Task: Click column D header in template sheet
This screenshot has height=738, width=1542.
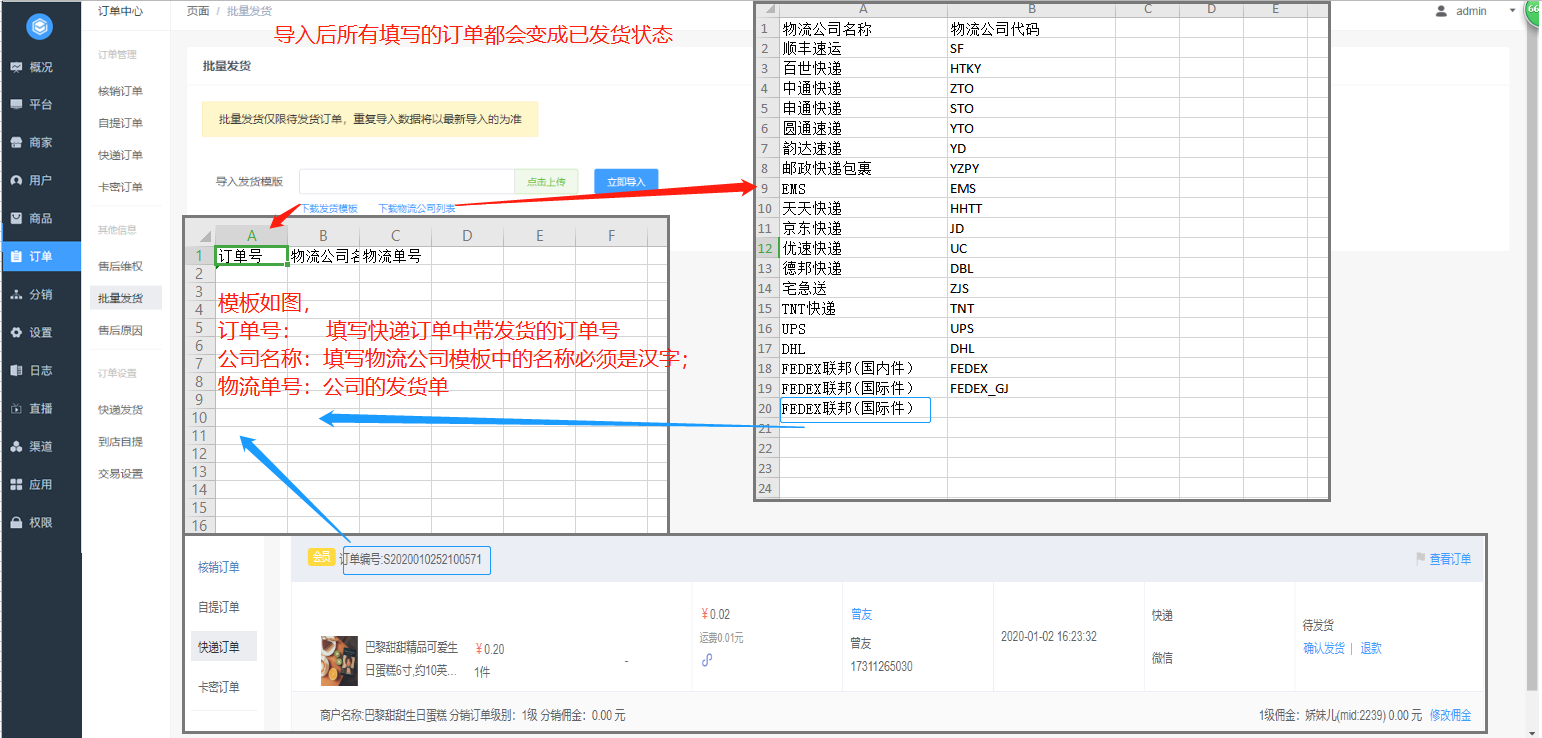Action: (x=468, y=236)
